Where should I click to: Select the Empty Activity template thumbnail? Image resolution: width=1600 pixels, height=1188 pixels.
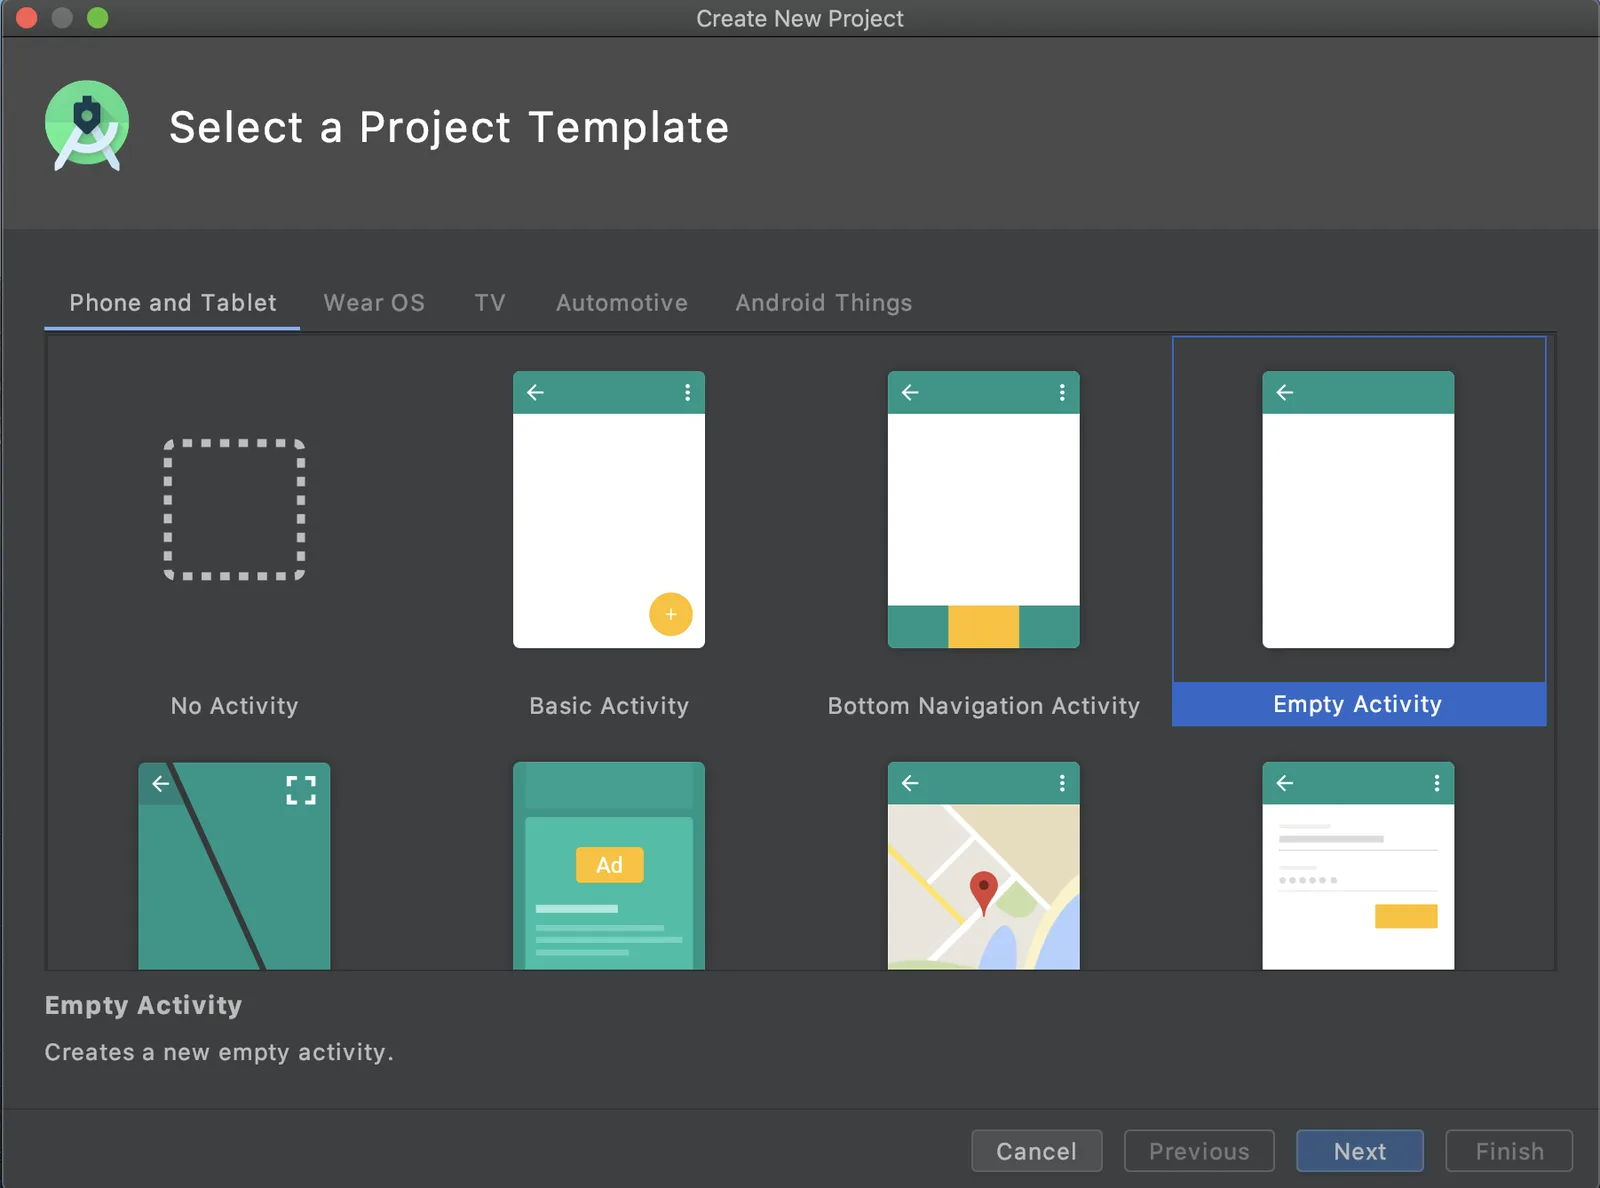(x=1358, y=510)
